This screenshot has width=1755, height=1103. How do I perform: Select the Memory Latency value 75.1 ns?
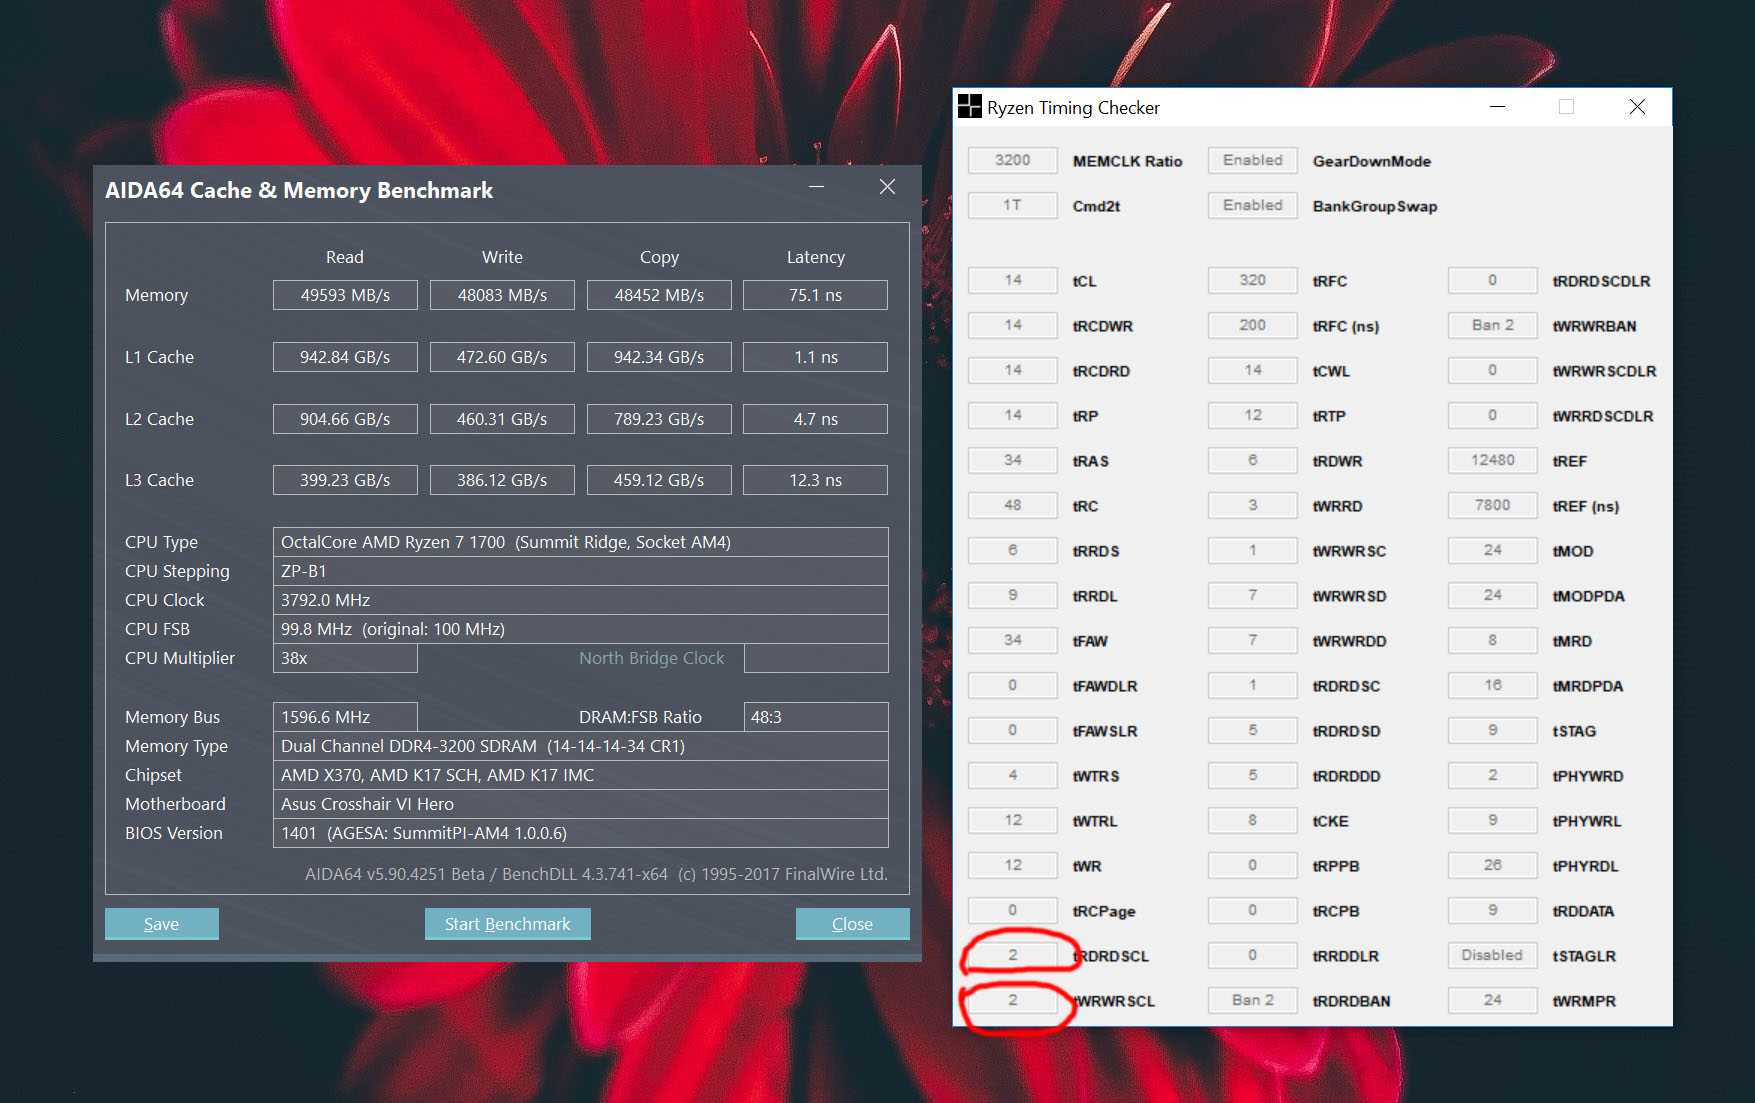[x=815, y=295]
